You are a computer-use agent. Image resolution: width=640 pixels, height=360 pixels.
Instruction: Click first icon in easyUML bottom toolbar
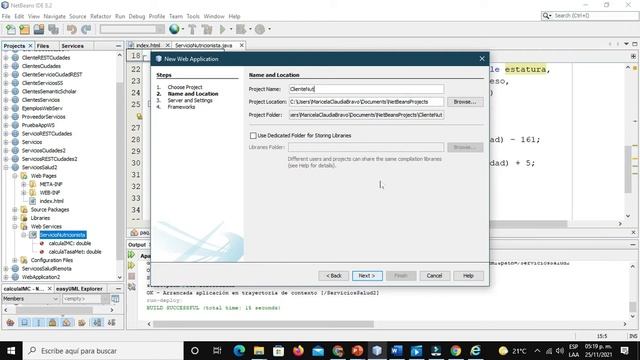pyautogui.click(x=11, y=323)
